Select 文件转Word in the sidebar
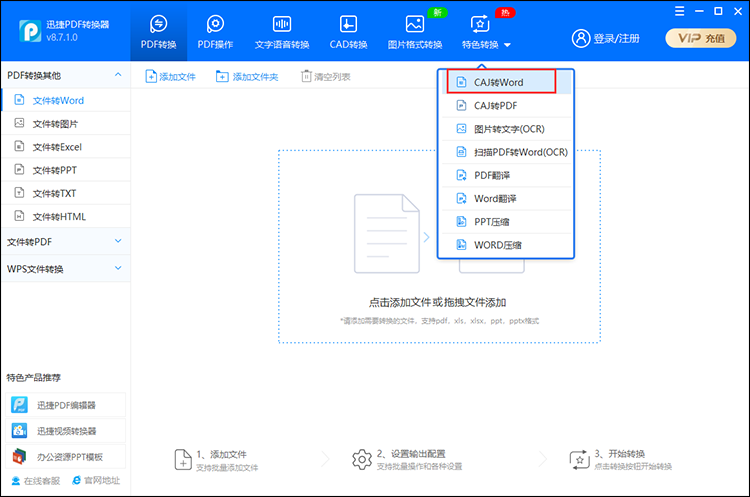The image size is (750, 497). [x=66, y=100]
